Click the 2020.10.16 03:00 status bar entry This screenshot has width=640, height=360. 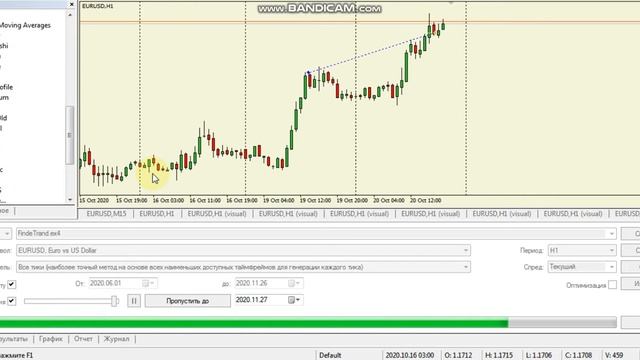tap(410, 355)
